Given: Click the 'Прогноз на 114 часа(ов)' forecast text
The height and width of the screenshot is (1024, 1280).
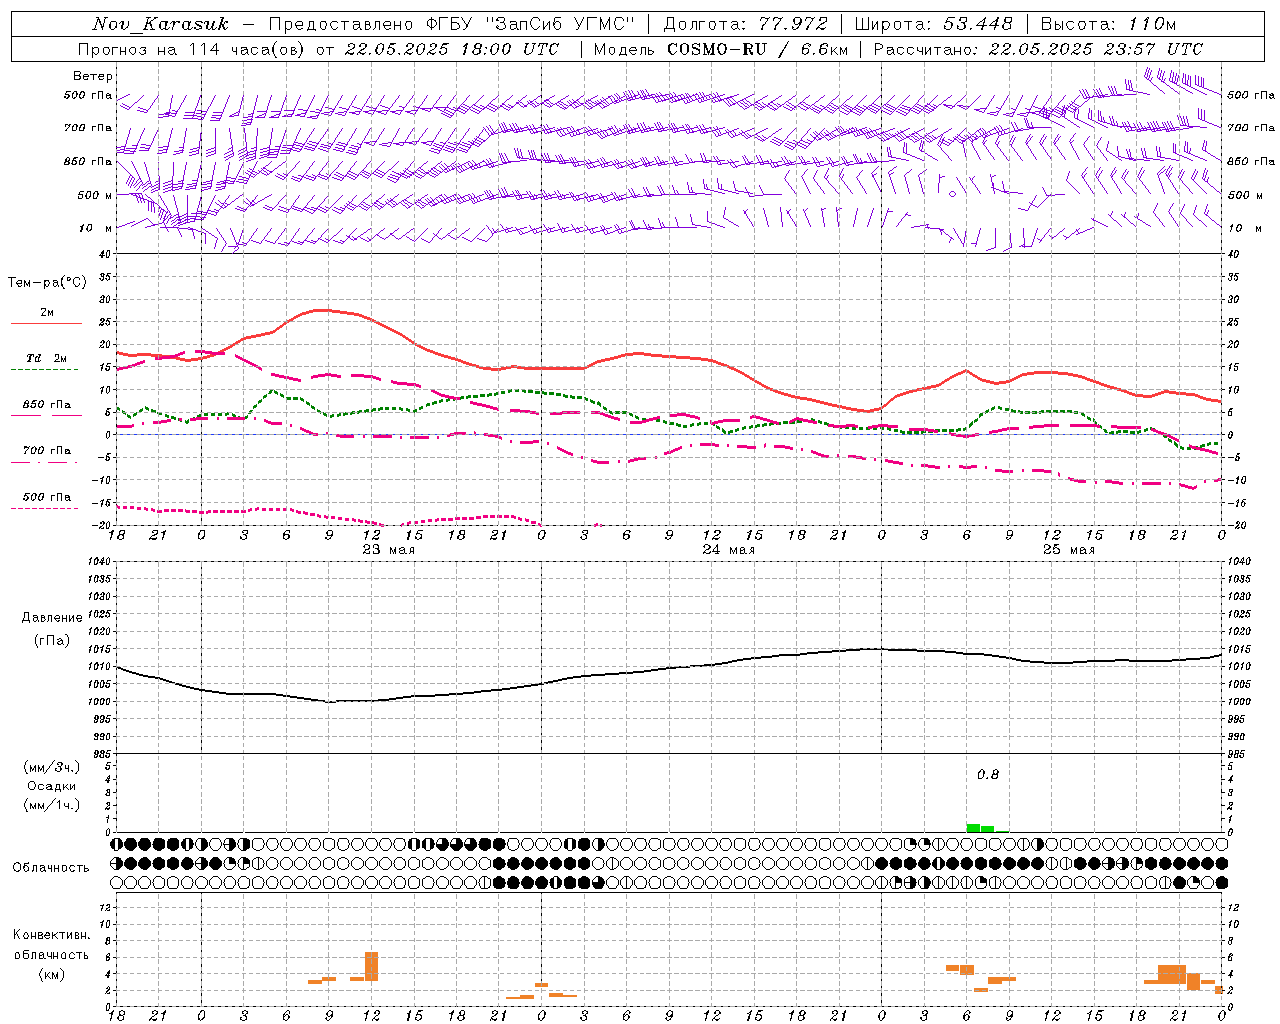Looking at the screenshot, I should tap(192, 49).
